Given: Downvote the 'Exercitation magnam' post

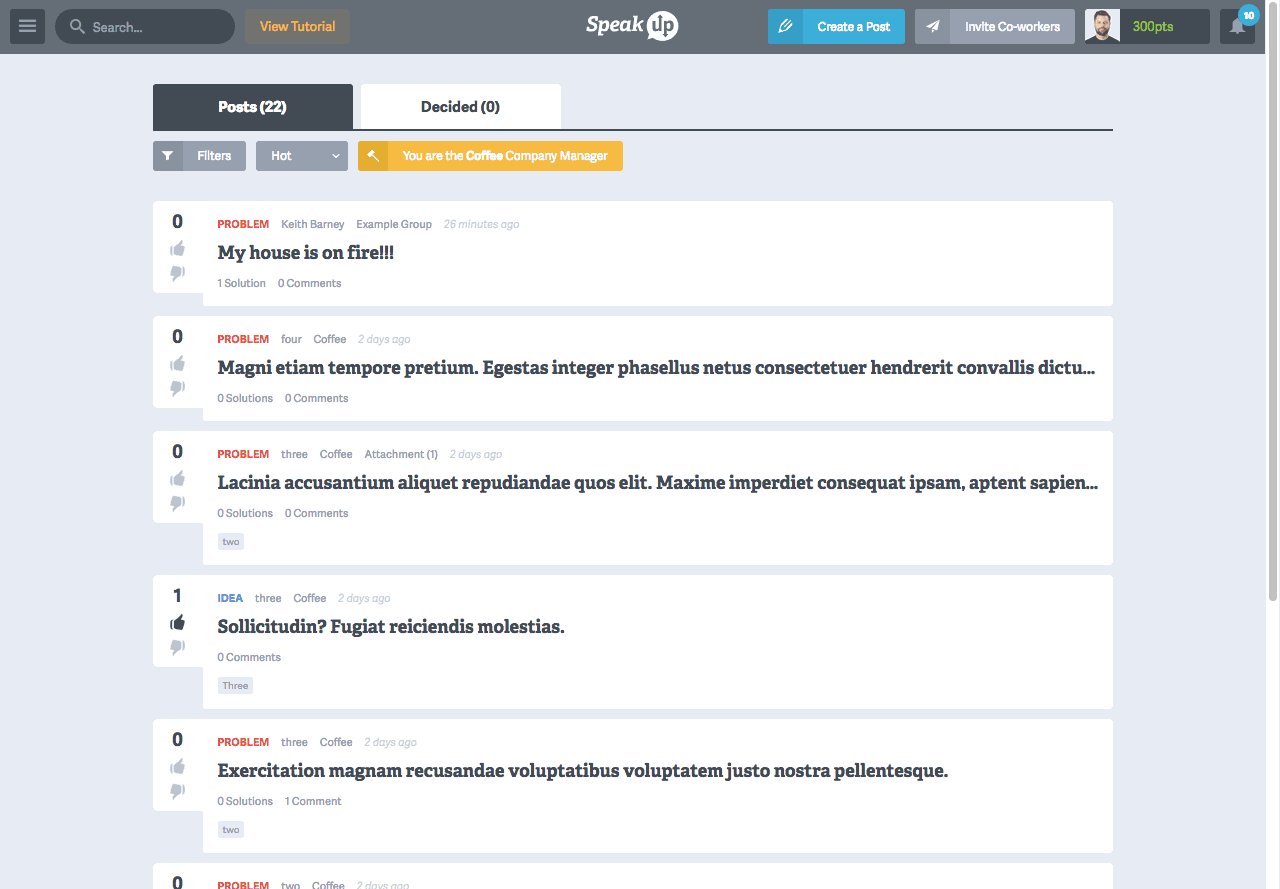Looking at the screenshot, I should (177, 790).
